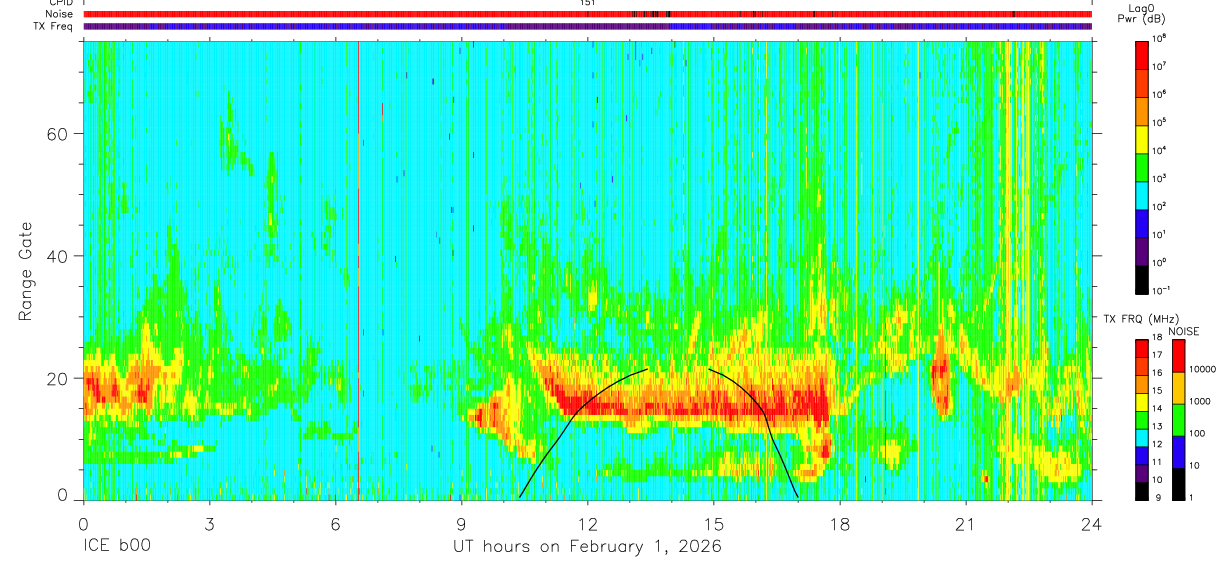Screen dimensions: 1228x567
Task: Click the red segment of Lag0 power colorbar
Action: pyautogui.click(x=1142, y=54)
